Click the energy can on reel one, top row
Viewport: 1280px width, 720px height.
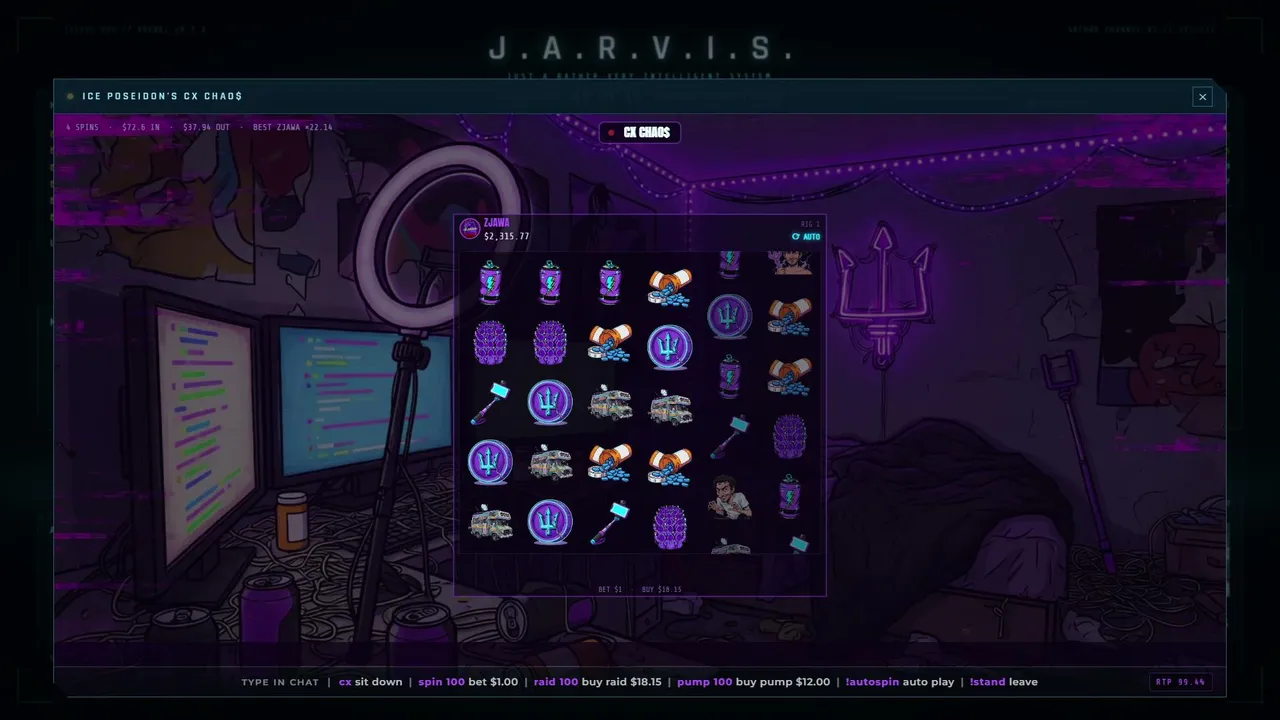(x=490, y=283)
